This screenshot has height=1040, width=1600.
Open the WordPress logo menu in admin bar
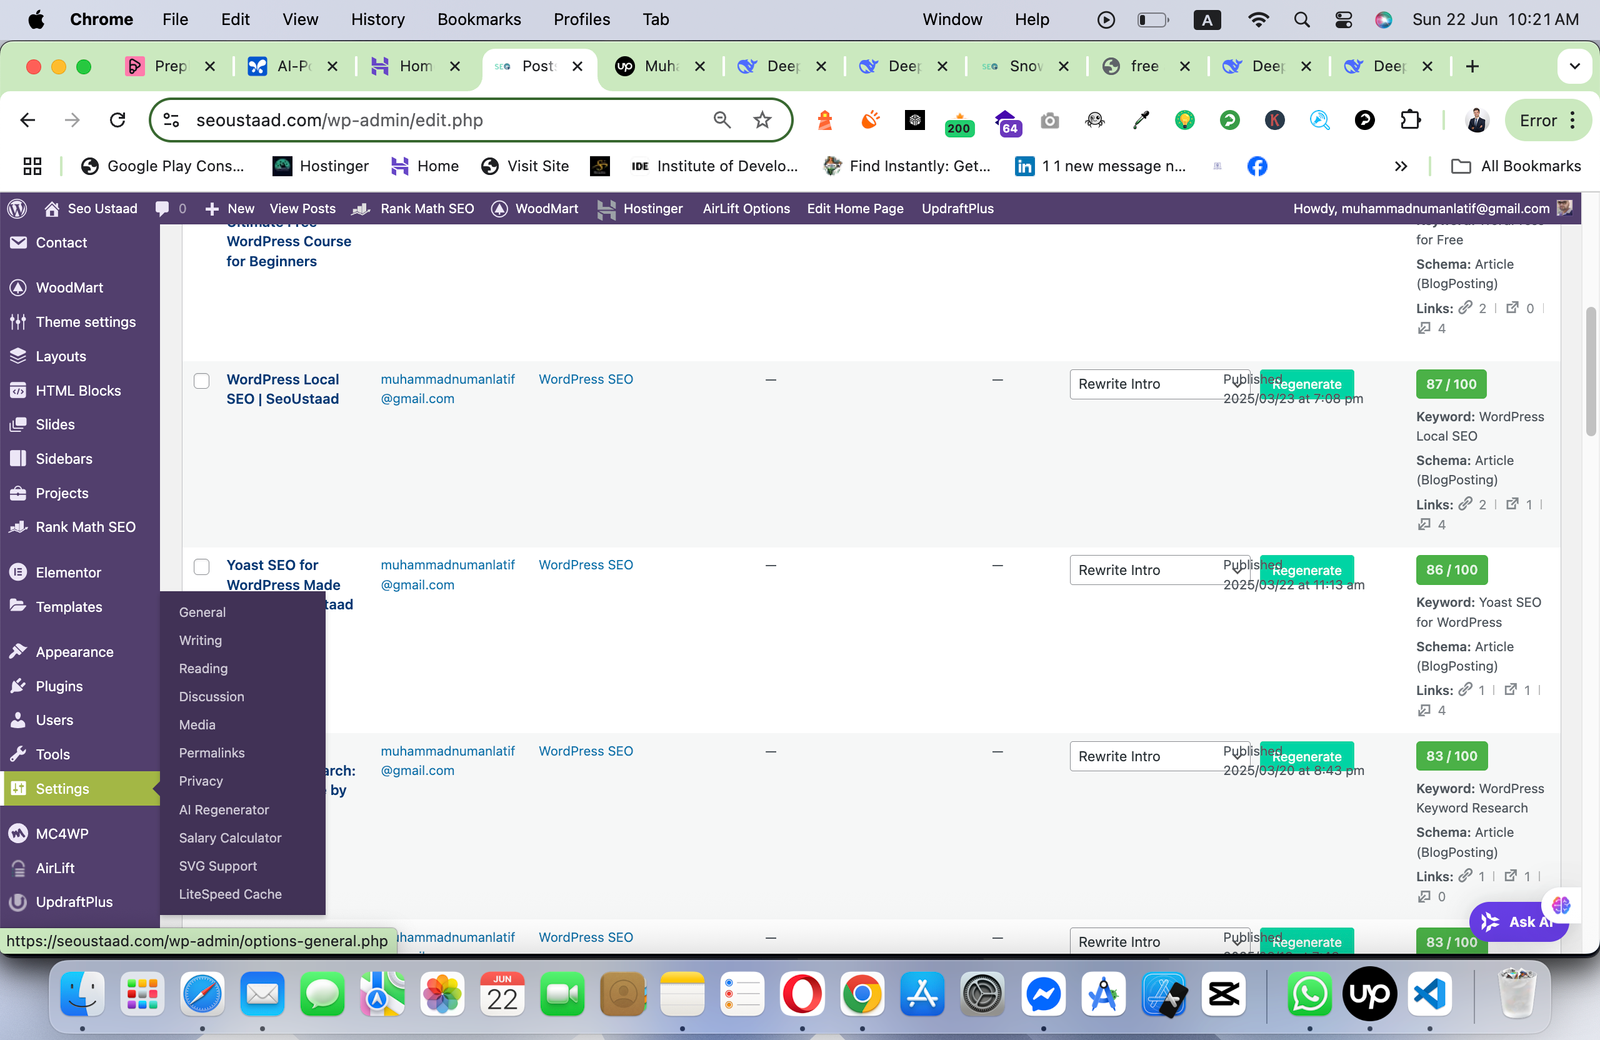(x=17, y=209)
